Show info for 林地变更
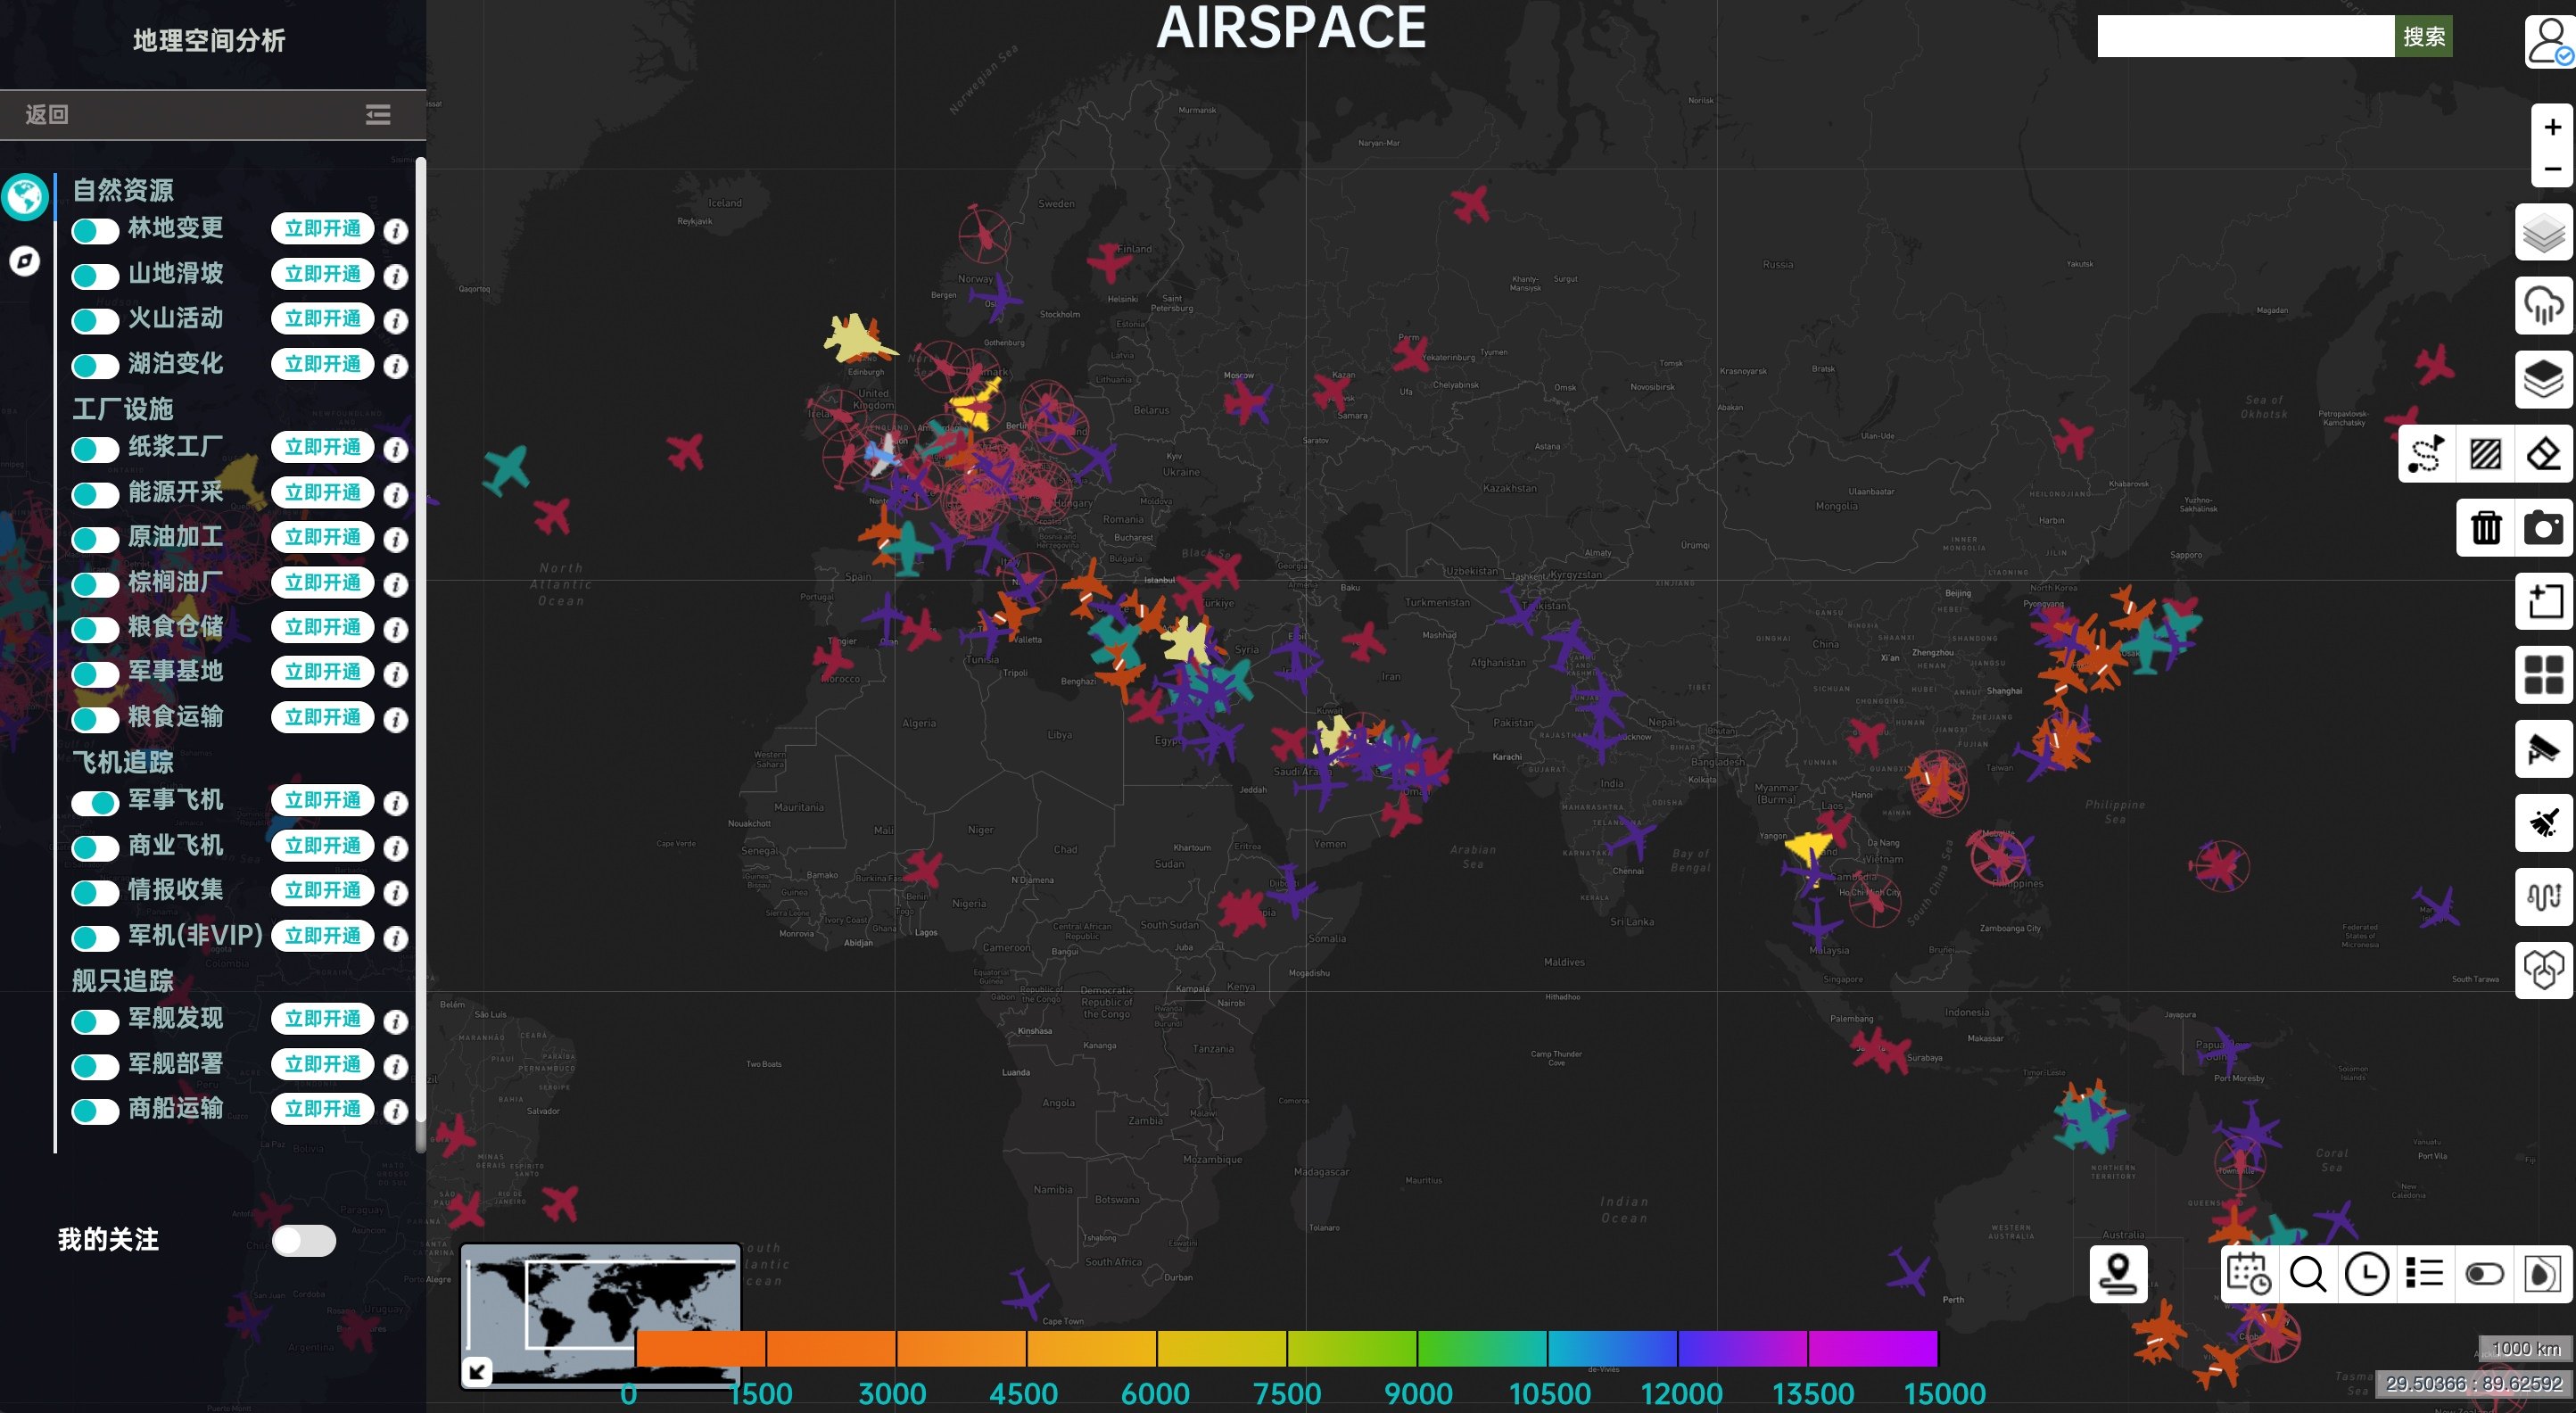 [396, 231]
